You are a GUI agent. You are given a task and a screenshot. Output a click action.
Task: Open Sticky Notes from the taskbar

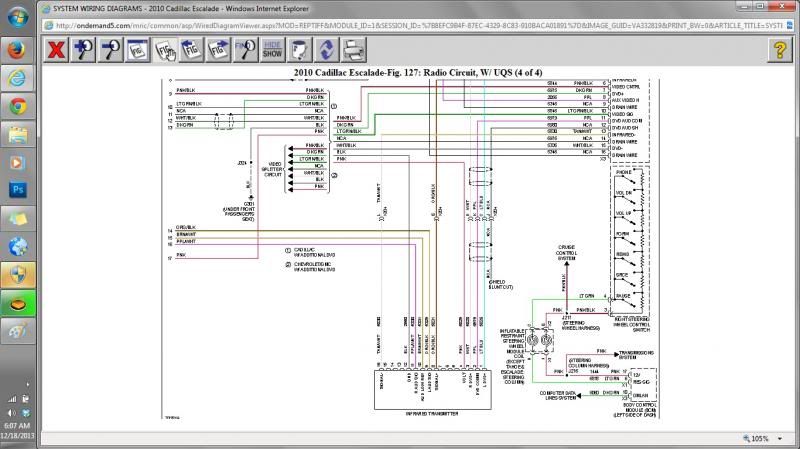[17, 219]
